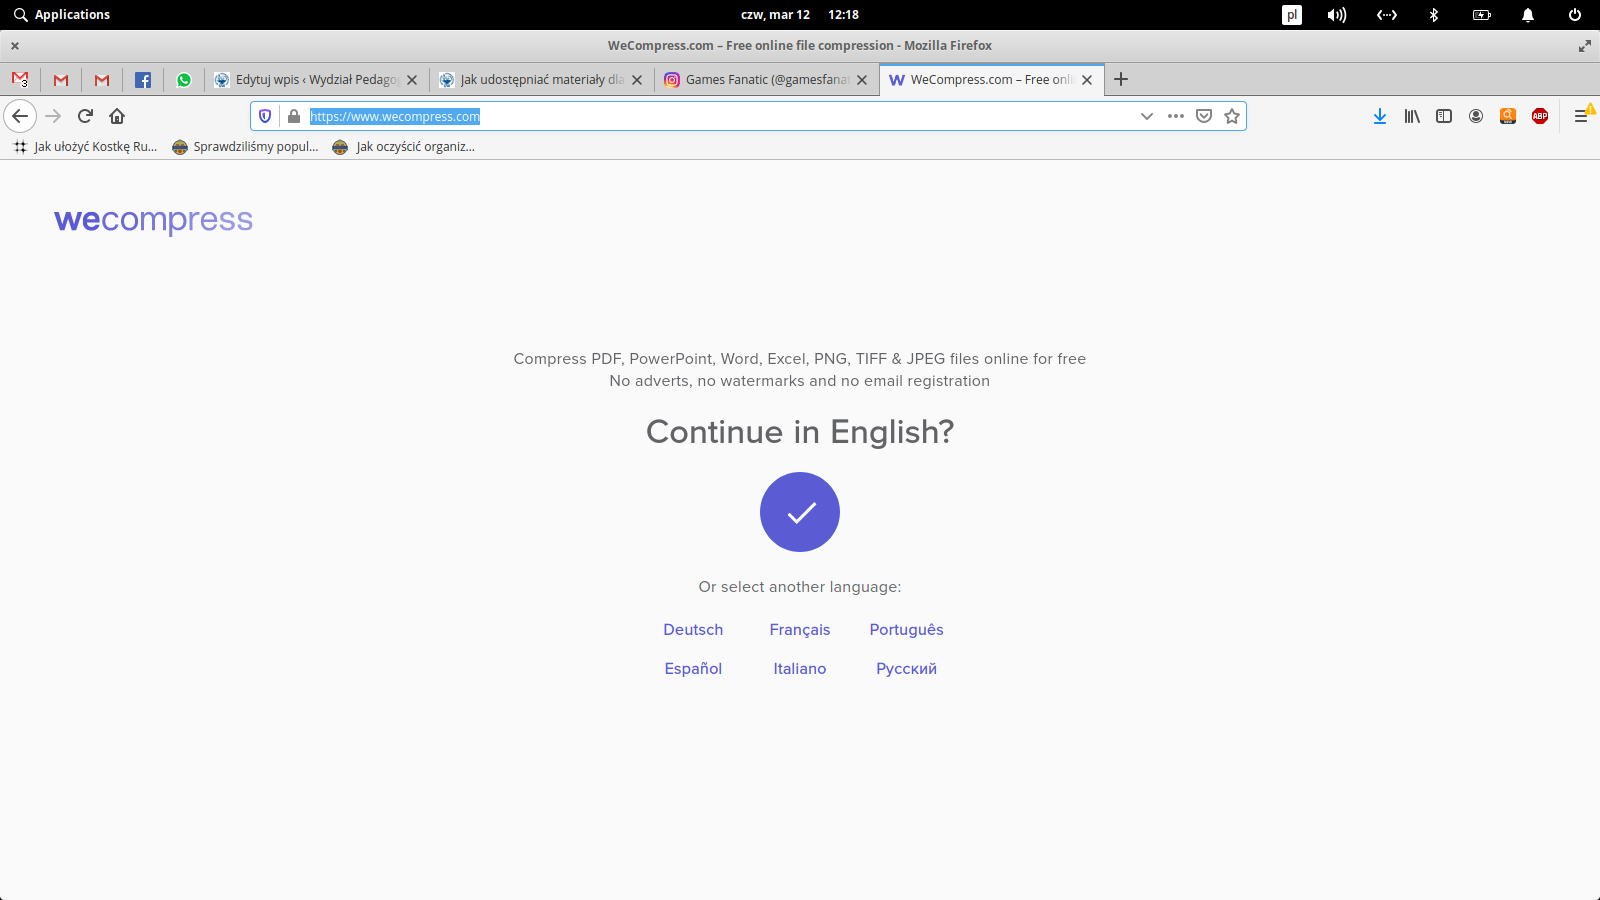Go back one page
Viewport: 1600px width, 900px height.
click(20, 116)
